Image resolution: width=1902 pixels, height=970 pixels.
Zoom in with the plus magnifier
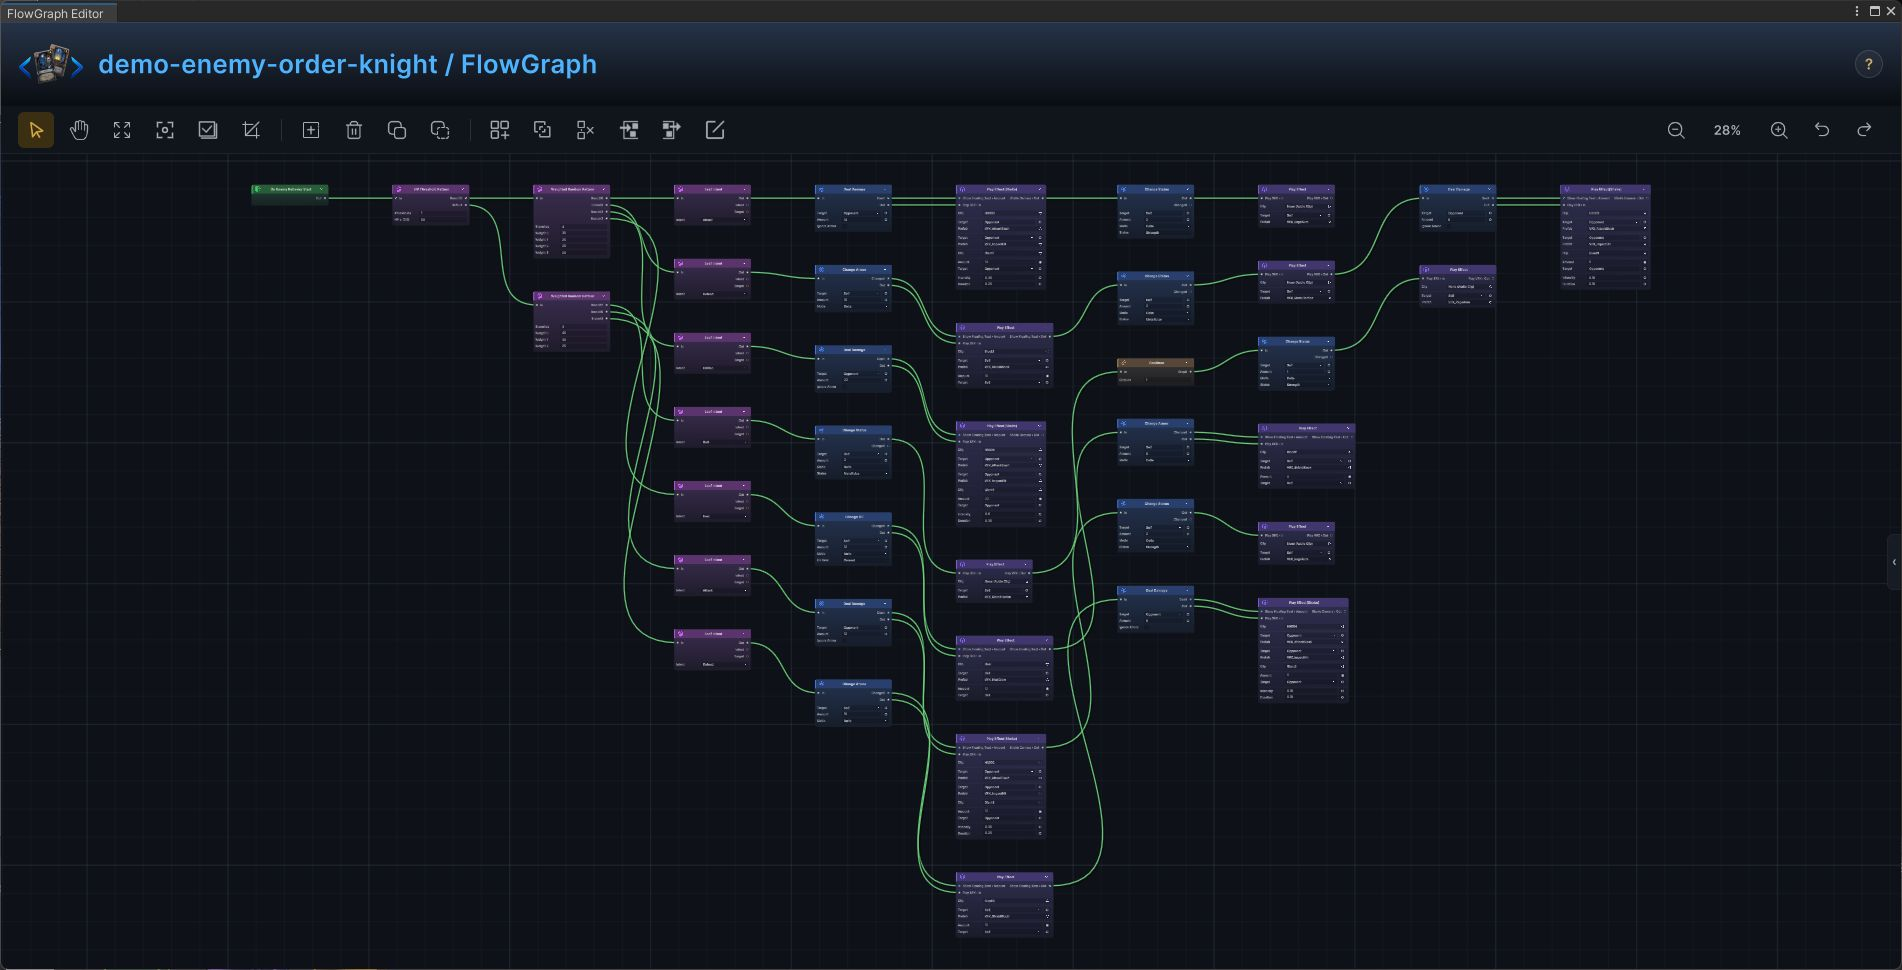[1779, 130]
